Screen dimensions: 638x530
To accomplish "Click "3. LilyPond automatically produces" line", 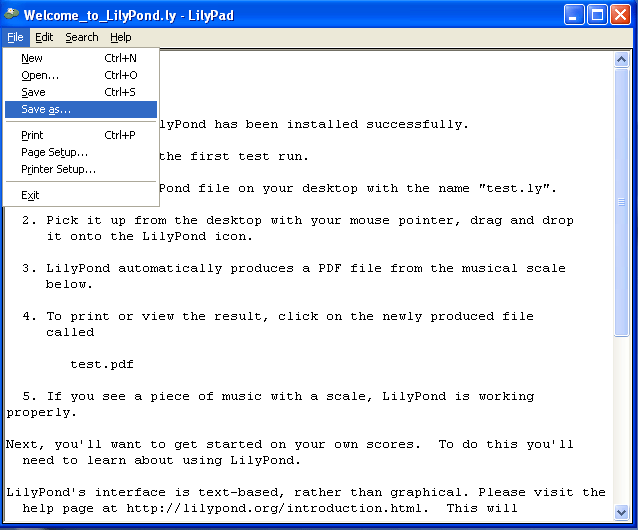I will click(294, 268).
